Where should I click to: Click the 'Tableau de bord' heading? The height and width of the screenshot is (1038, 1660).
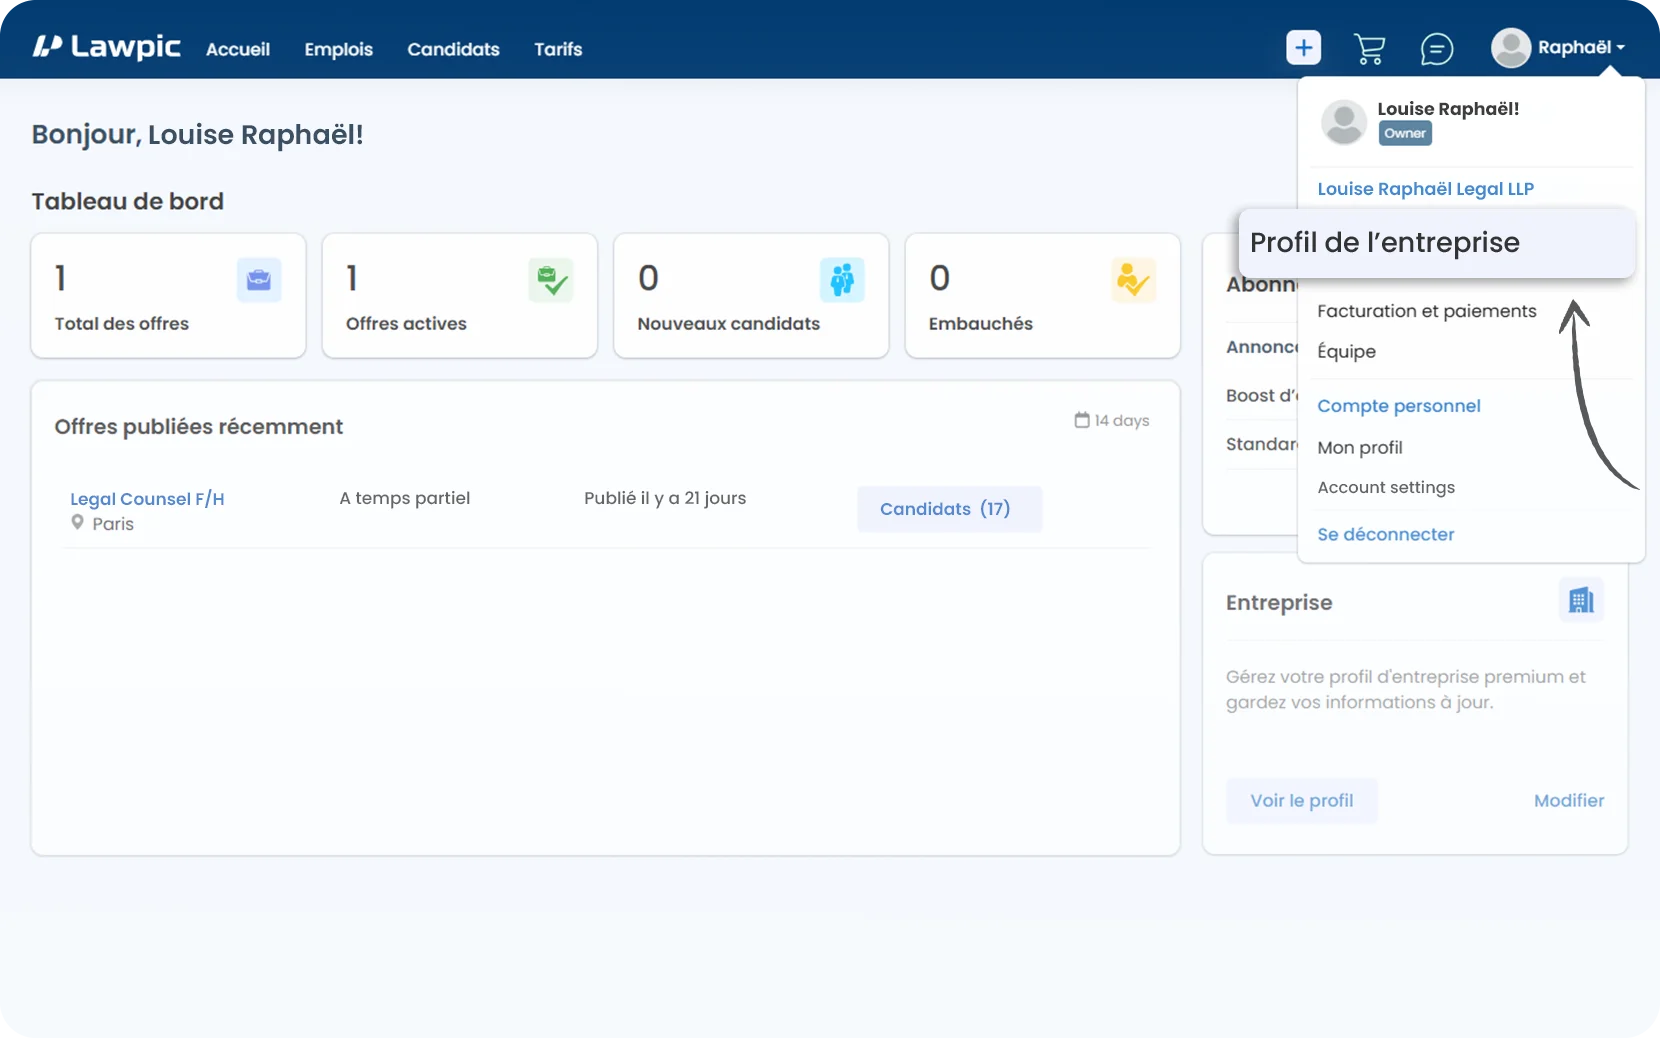coord(127,201)
